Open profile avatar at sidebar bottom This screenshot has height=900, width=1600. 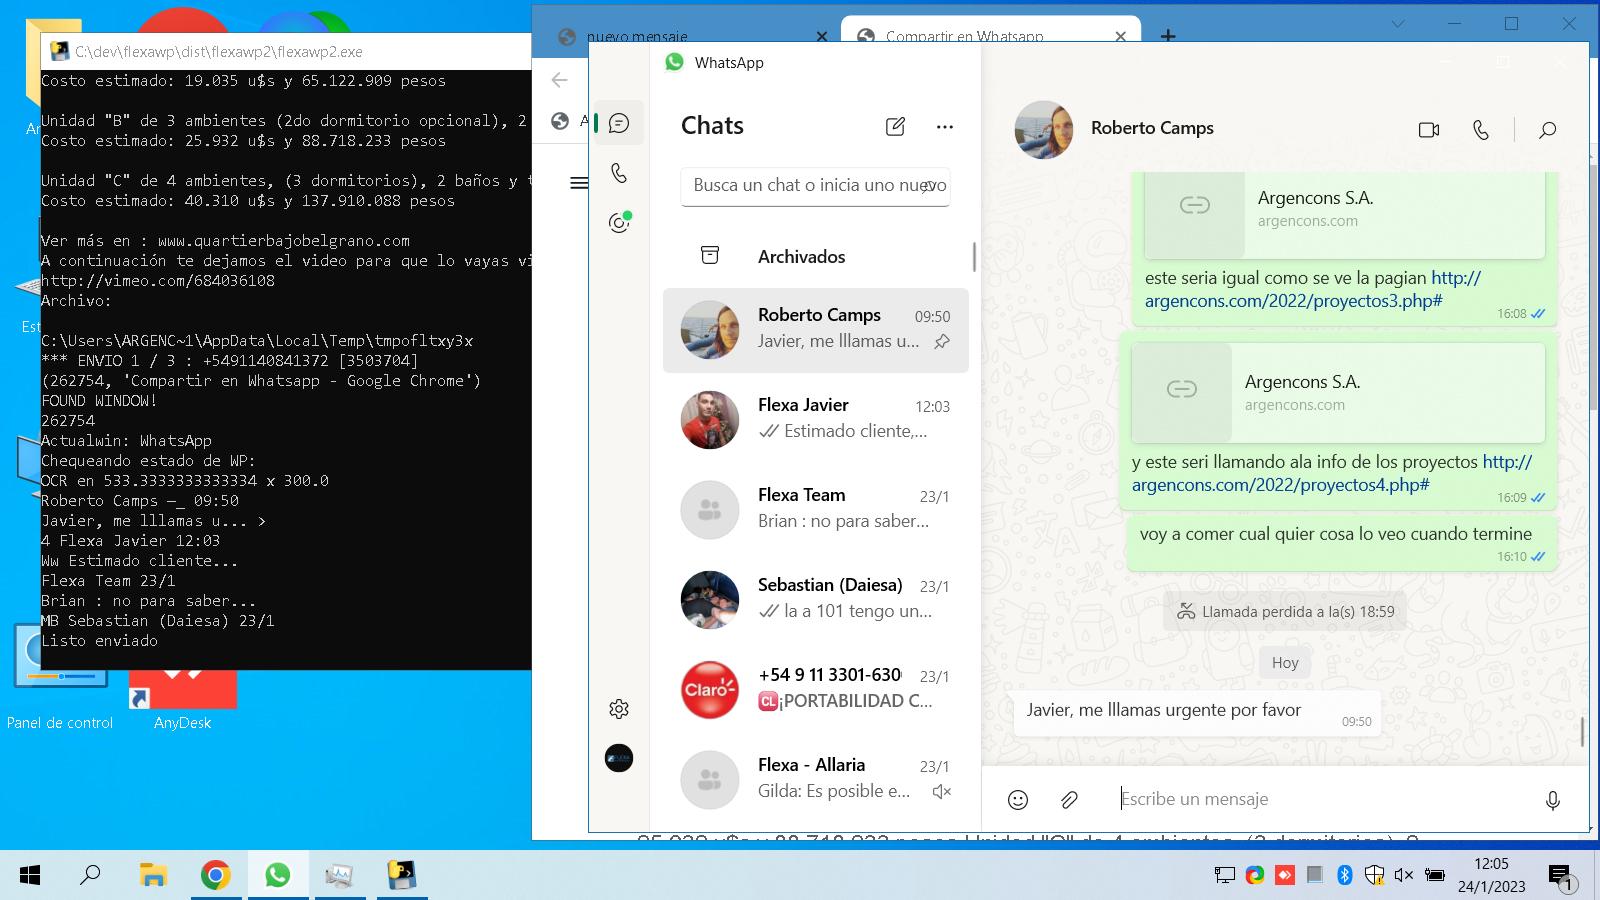(619, 758)
